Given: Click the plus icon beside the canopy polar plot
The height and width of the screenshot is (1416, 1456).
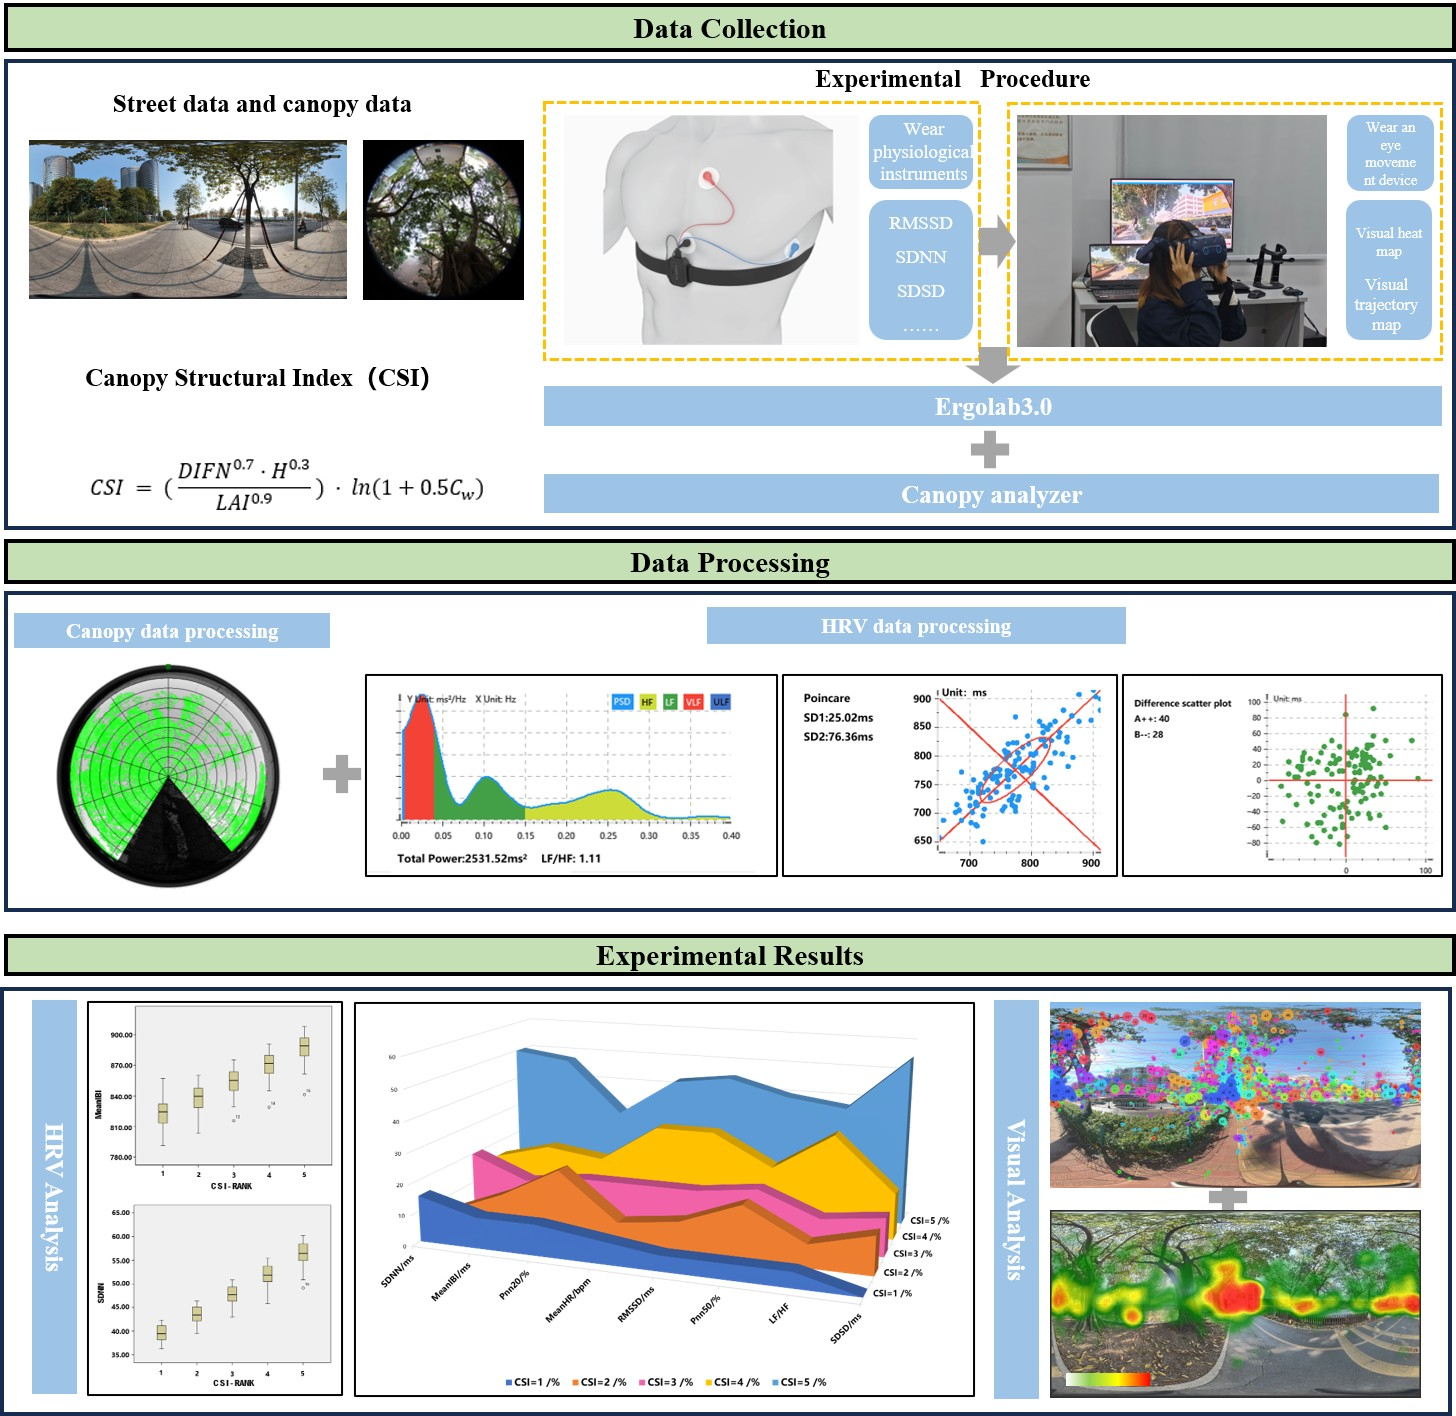Looking at the screenshot, I should [341, 774].
